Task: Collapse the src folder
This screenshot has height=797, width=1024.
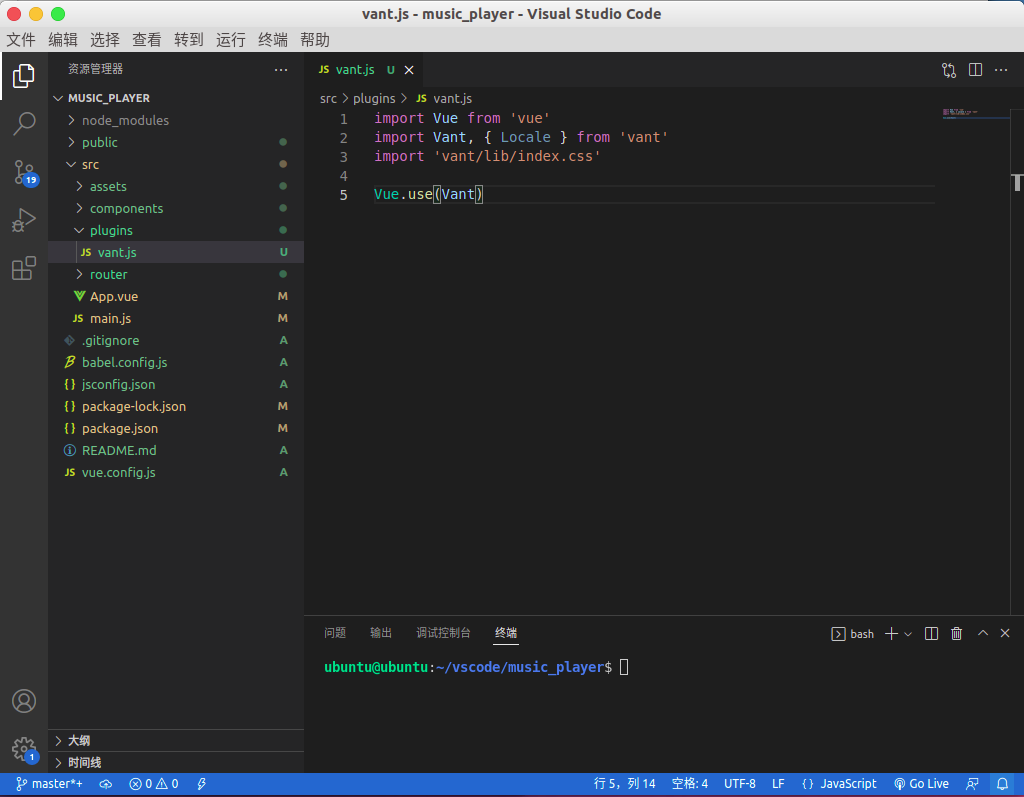Action: [176, 165]
